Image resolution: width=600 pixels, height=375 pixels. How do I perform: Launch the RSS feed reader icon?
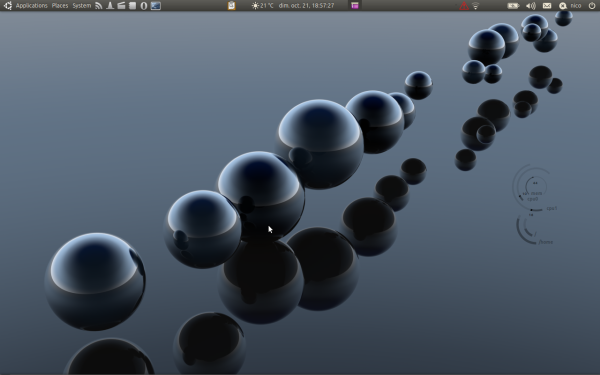(99, 6)
